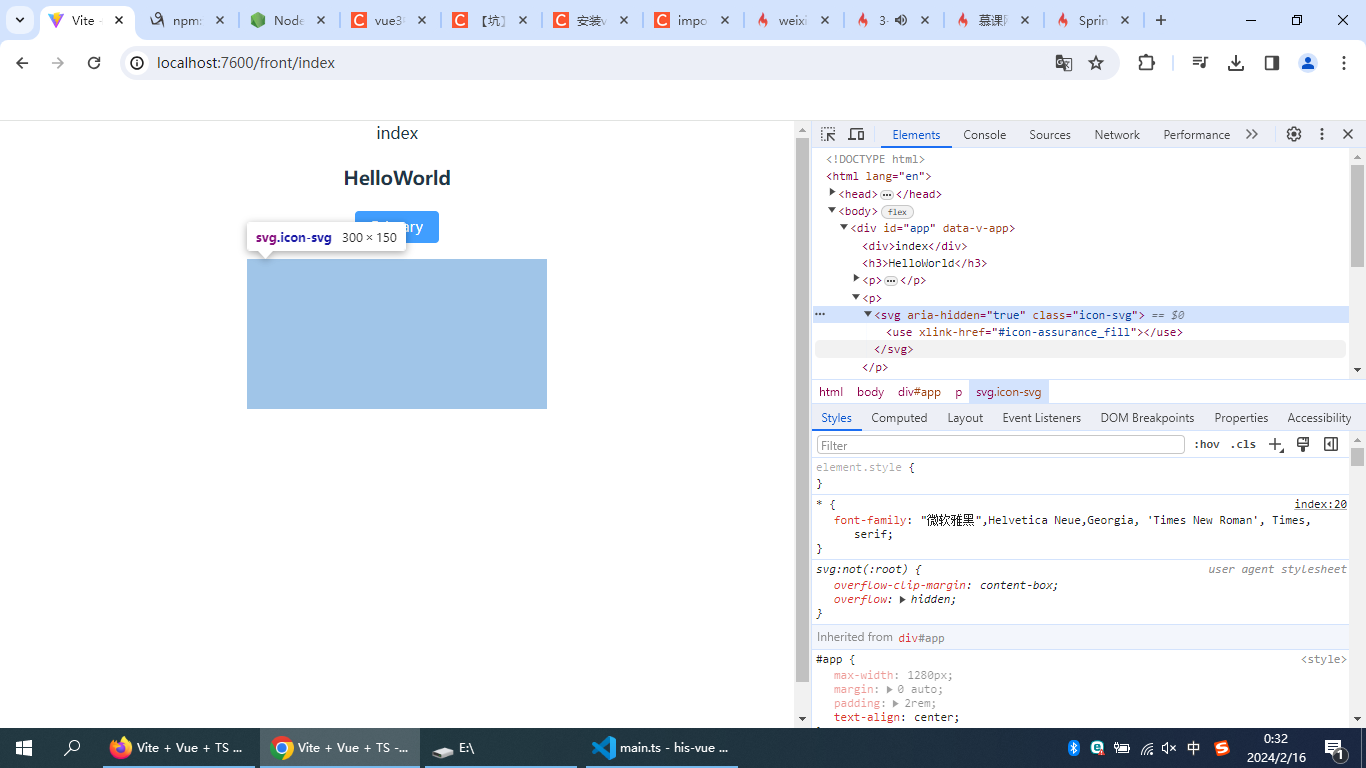Toggle the :hov element state panel

1207,445
